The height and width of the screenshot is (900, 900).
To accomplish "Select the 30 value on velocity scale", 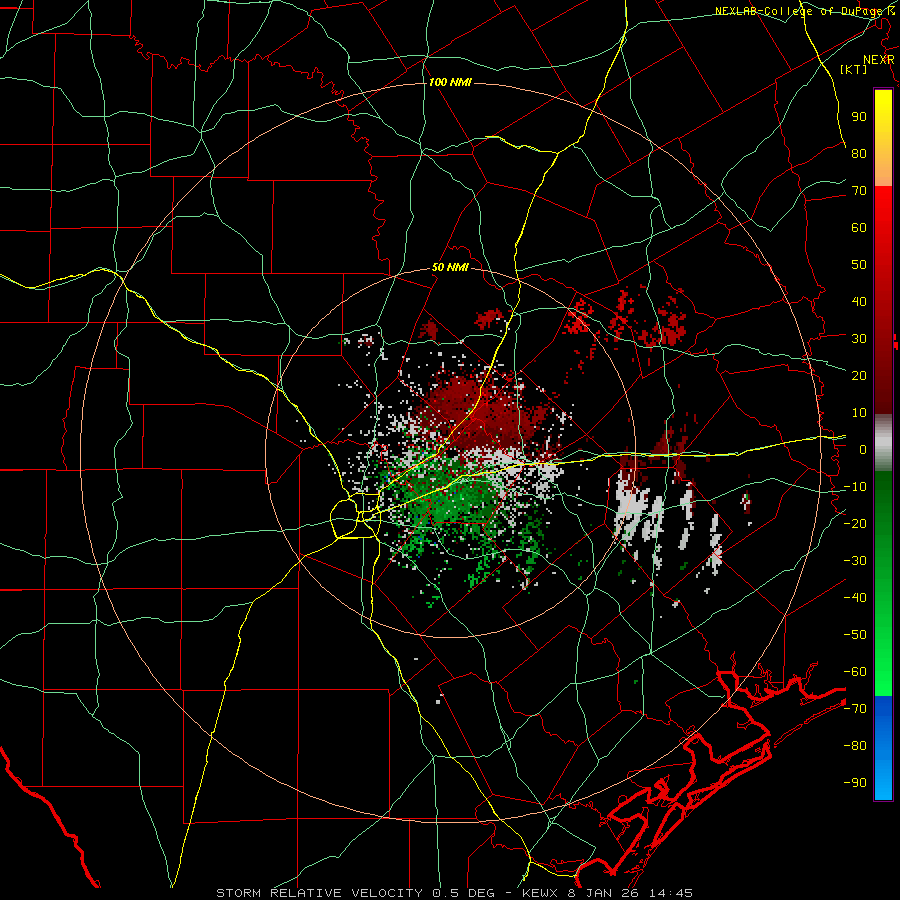I will [x=859, y=339].
